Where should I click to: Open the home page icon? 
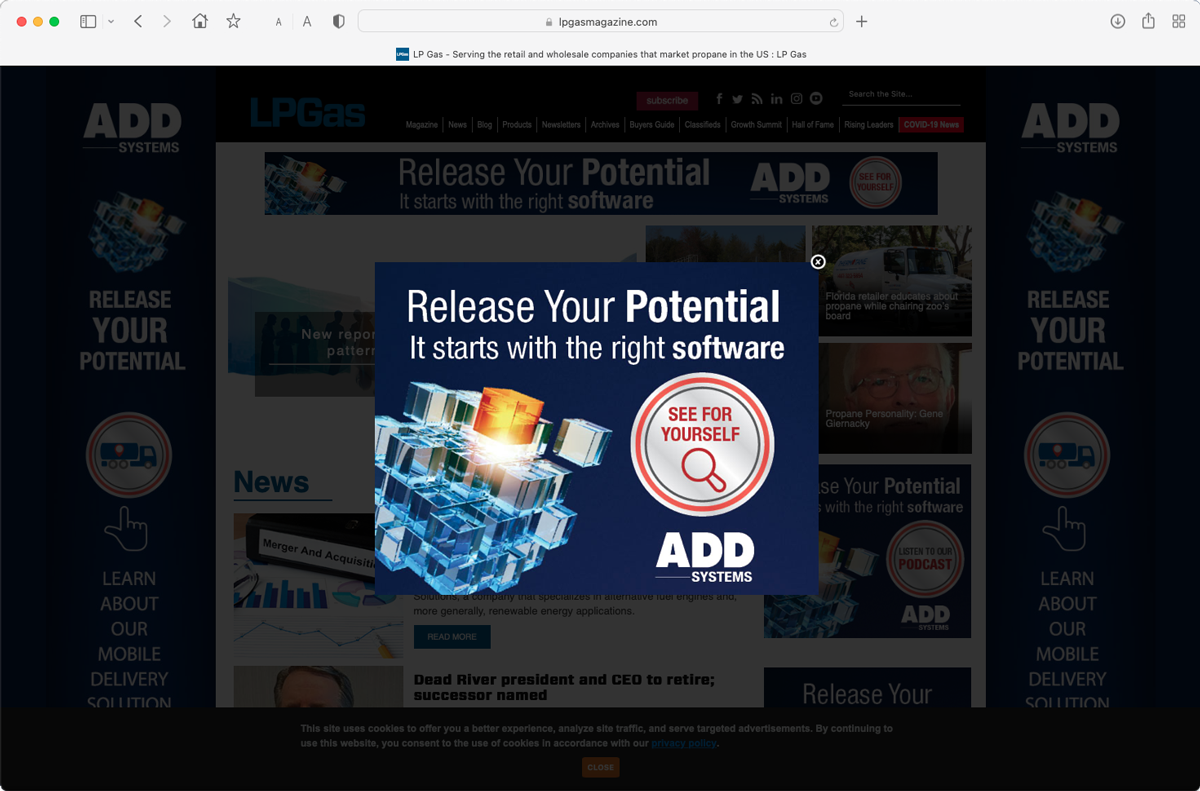point(200,22)
